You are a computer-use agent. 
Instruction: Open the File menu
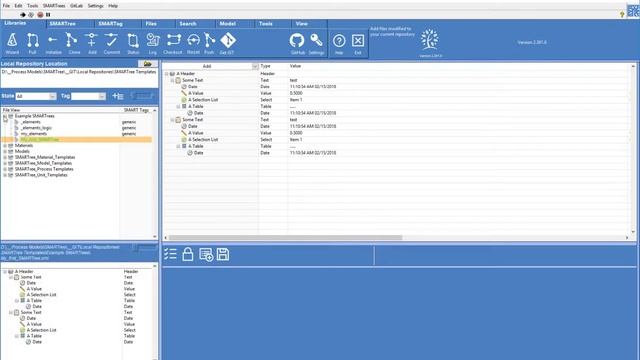[x=6, y=6]
